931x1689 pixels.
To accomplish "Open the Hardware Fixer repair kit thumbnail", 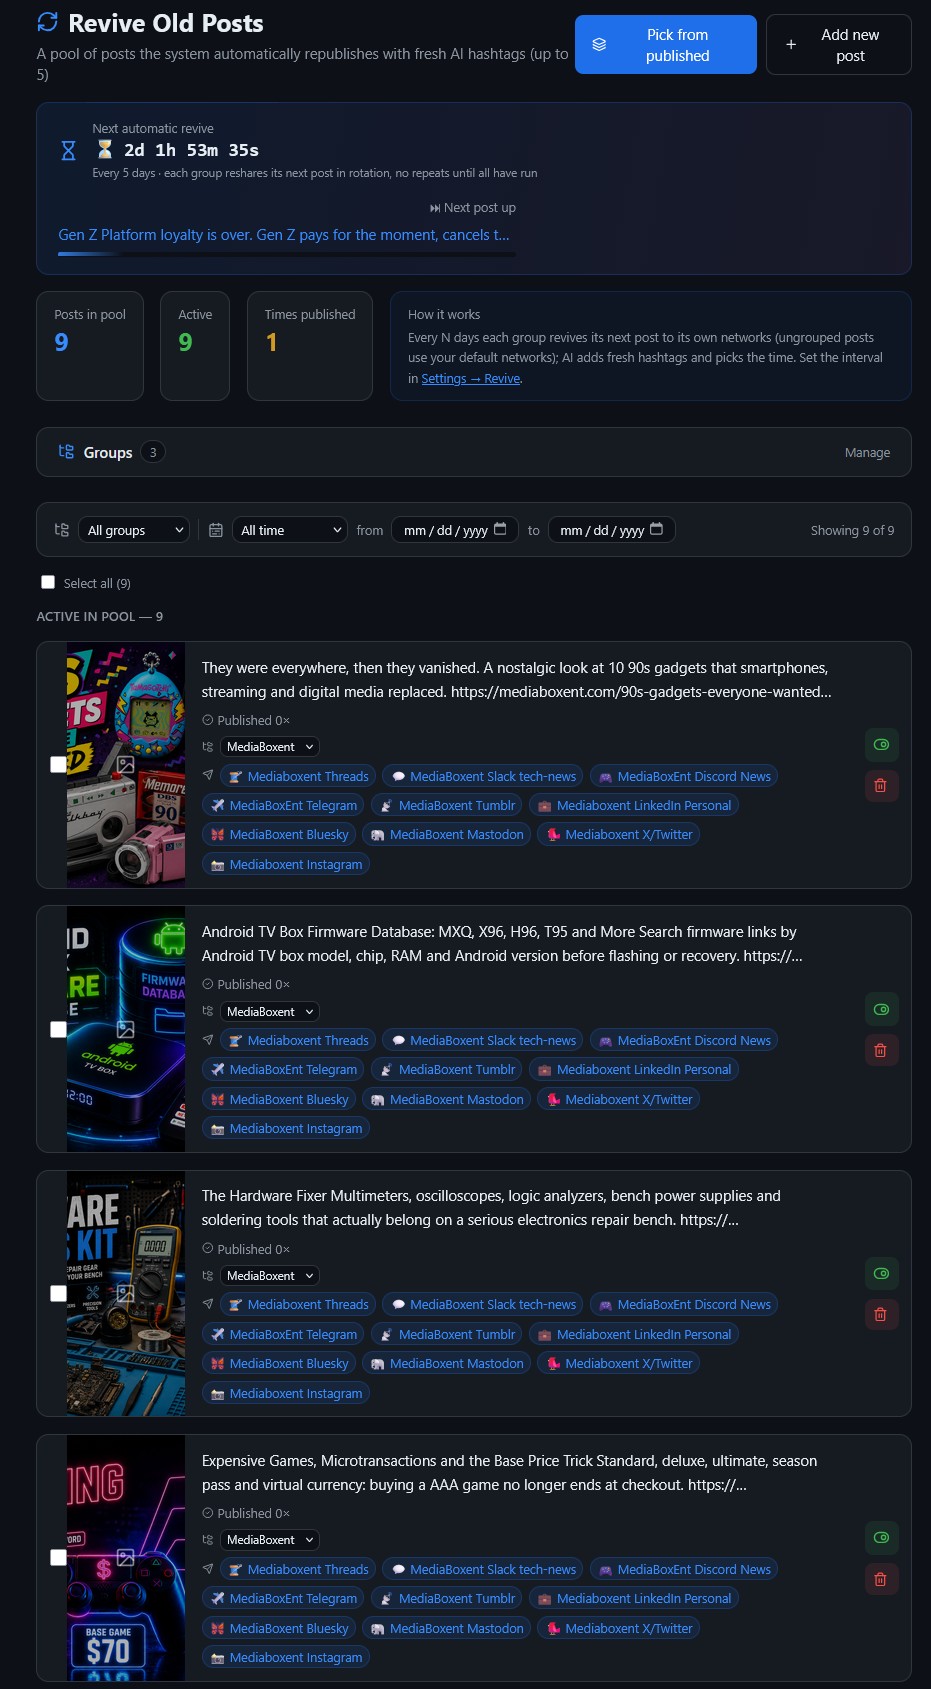I will (126, 1293).
